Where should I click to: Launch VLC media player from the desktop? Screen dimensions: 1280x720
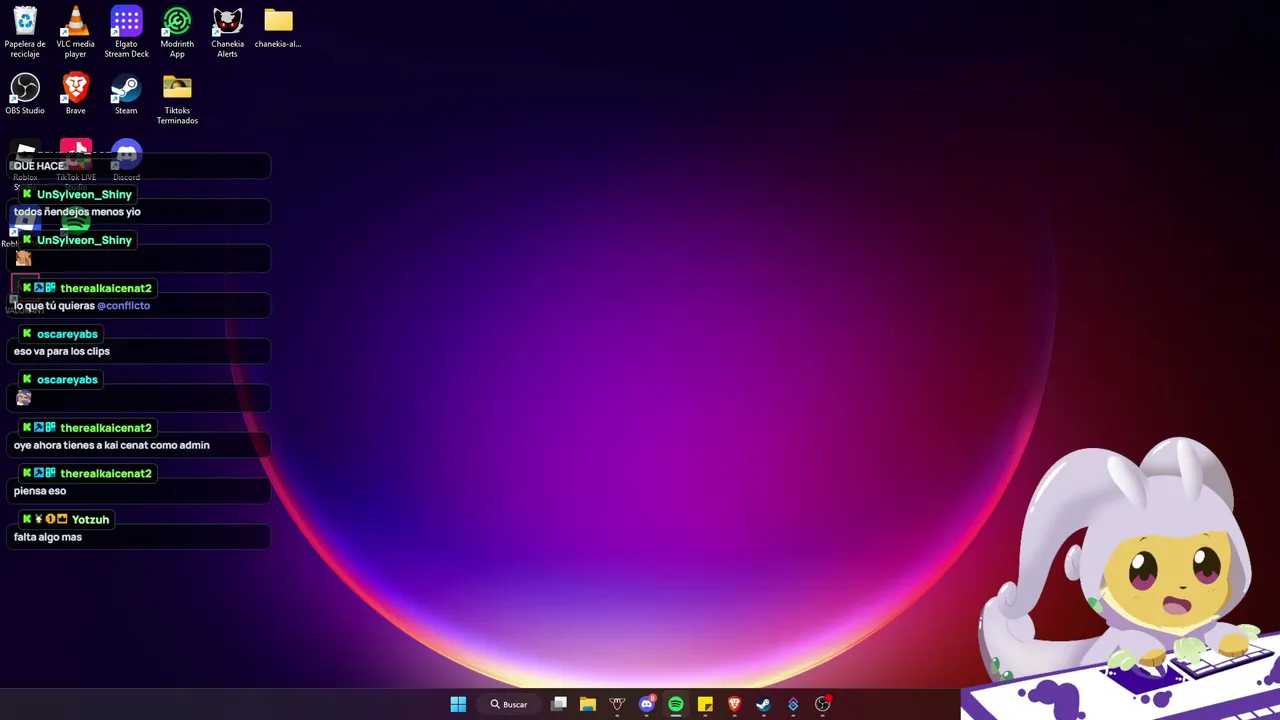[x=75, y=32]
